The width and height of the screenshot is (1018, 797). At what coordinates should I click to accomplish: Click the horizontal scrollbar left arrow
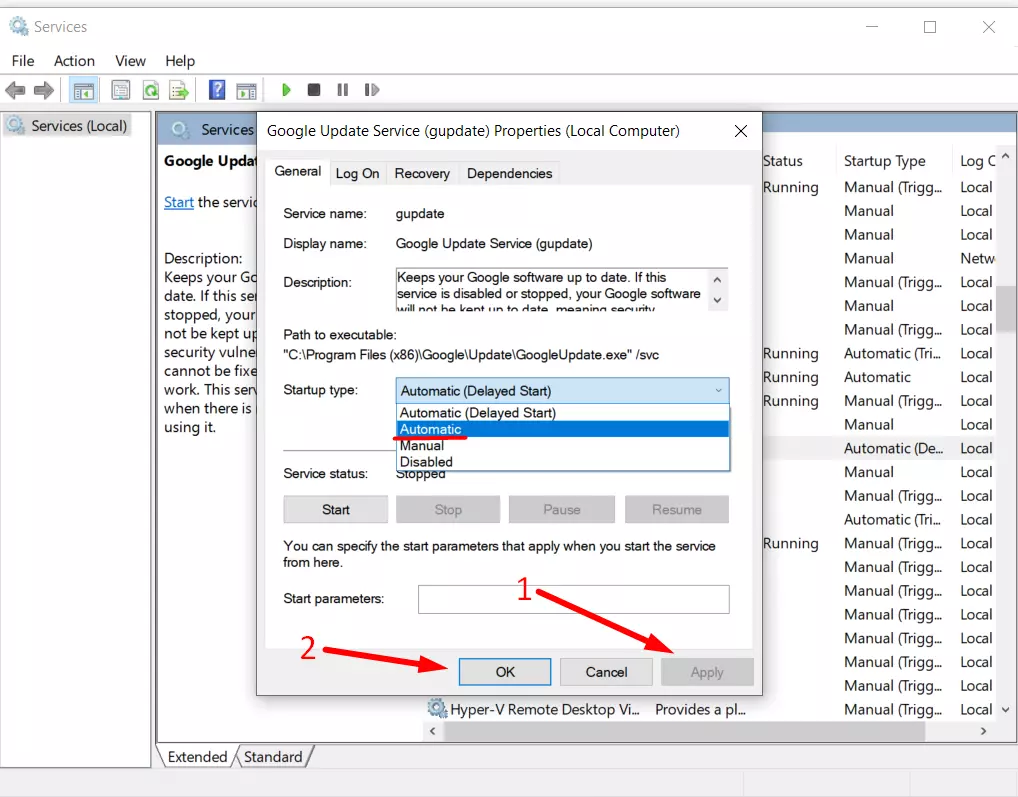432,731
